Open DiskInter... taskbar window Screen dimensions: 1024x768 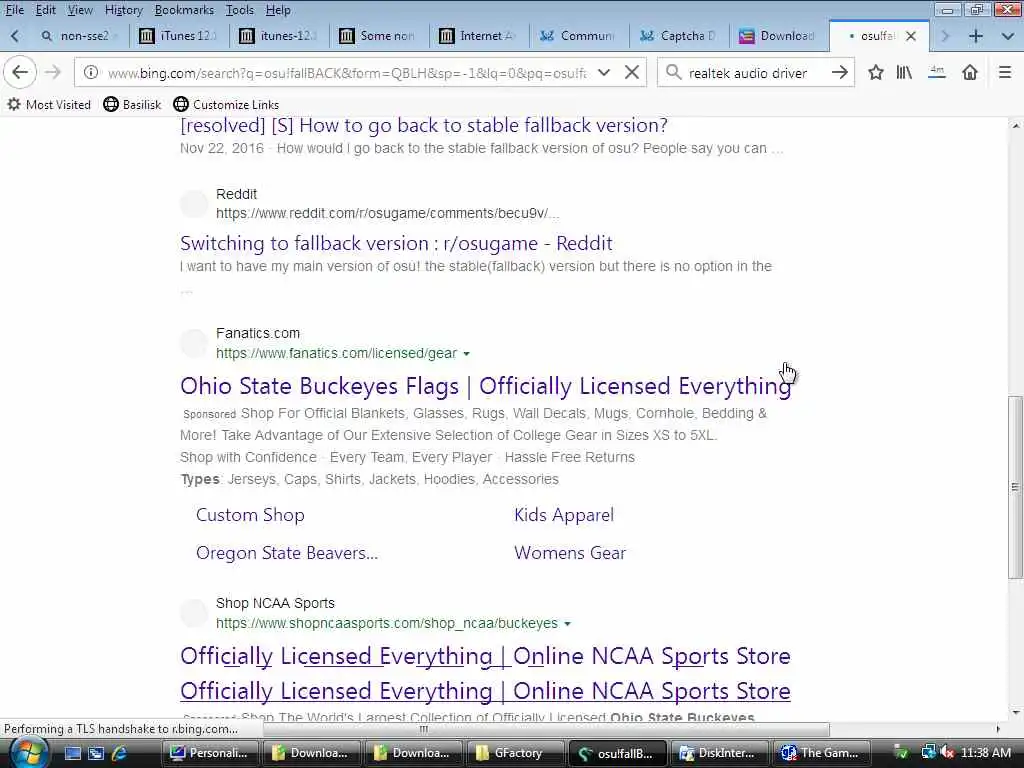click(x=718, y=753)
